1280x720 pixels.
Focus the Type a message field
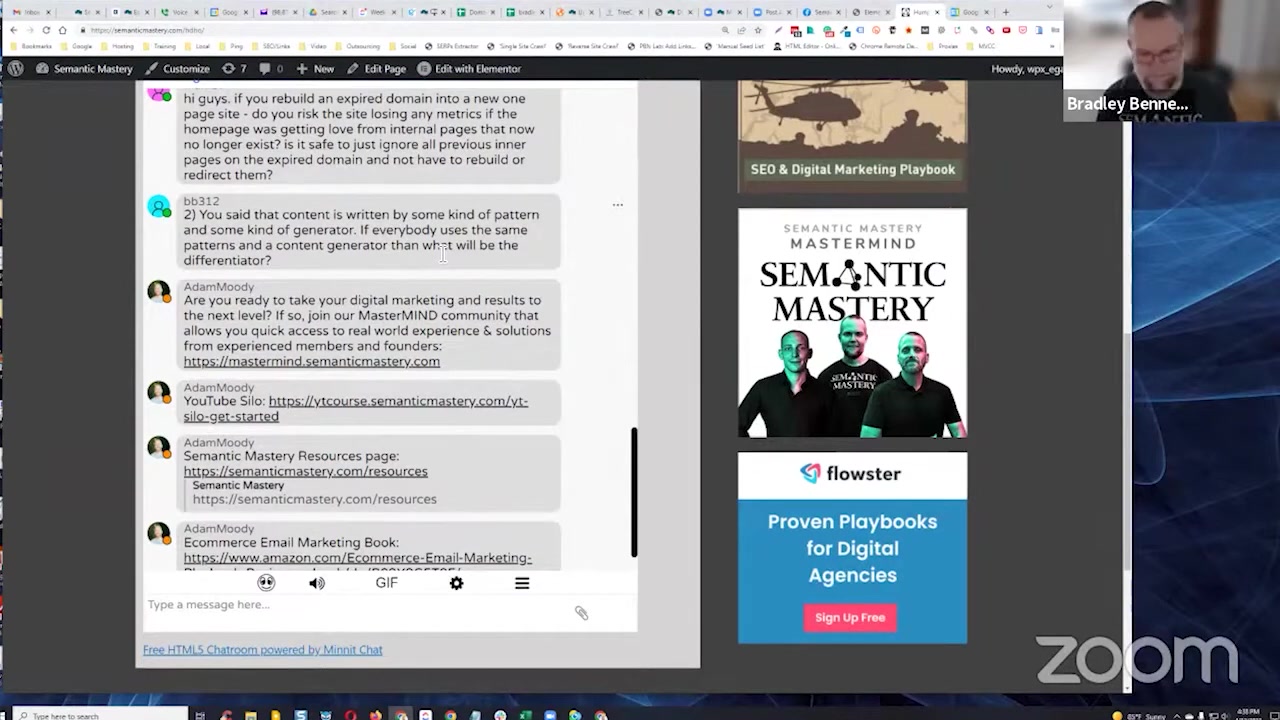tap(355, 605)
